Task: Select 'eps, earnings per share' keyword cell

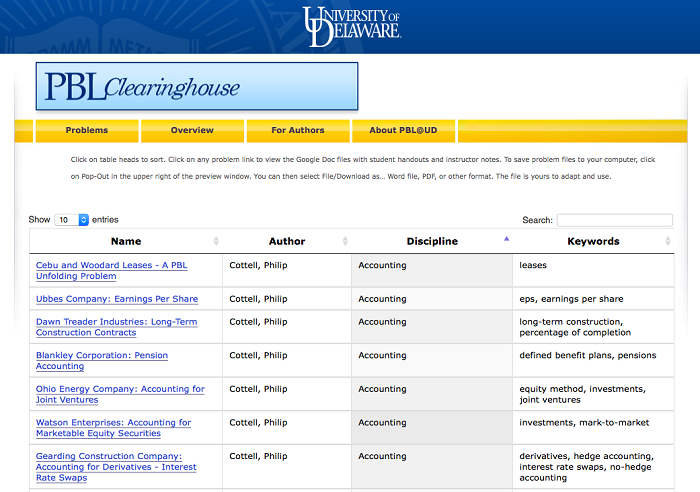Action: (593, 299)
